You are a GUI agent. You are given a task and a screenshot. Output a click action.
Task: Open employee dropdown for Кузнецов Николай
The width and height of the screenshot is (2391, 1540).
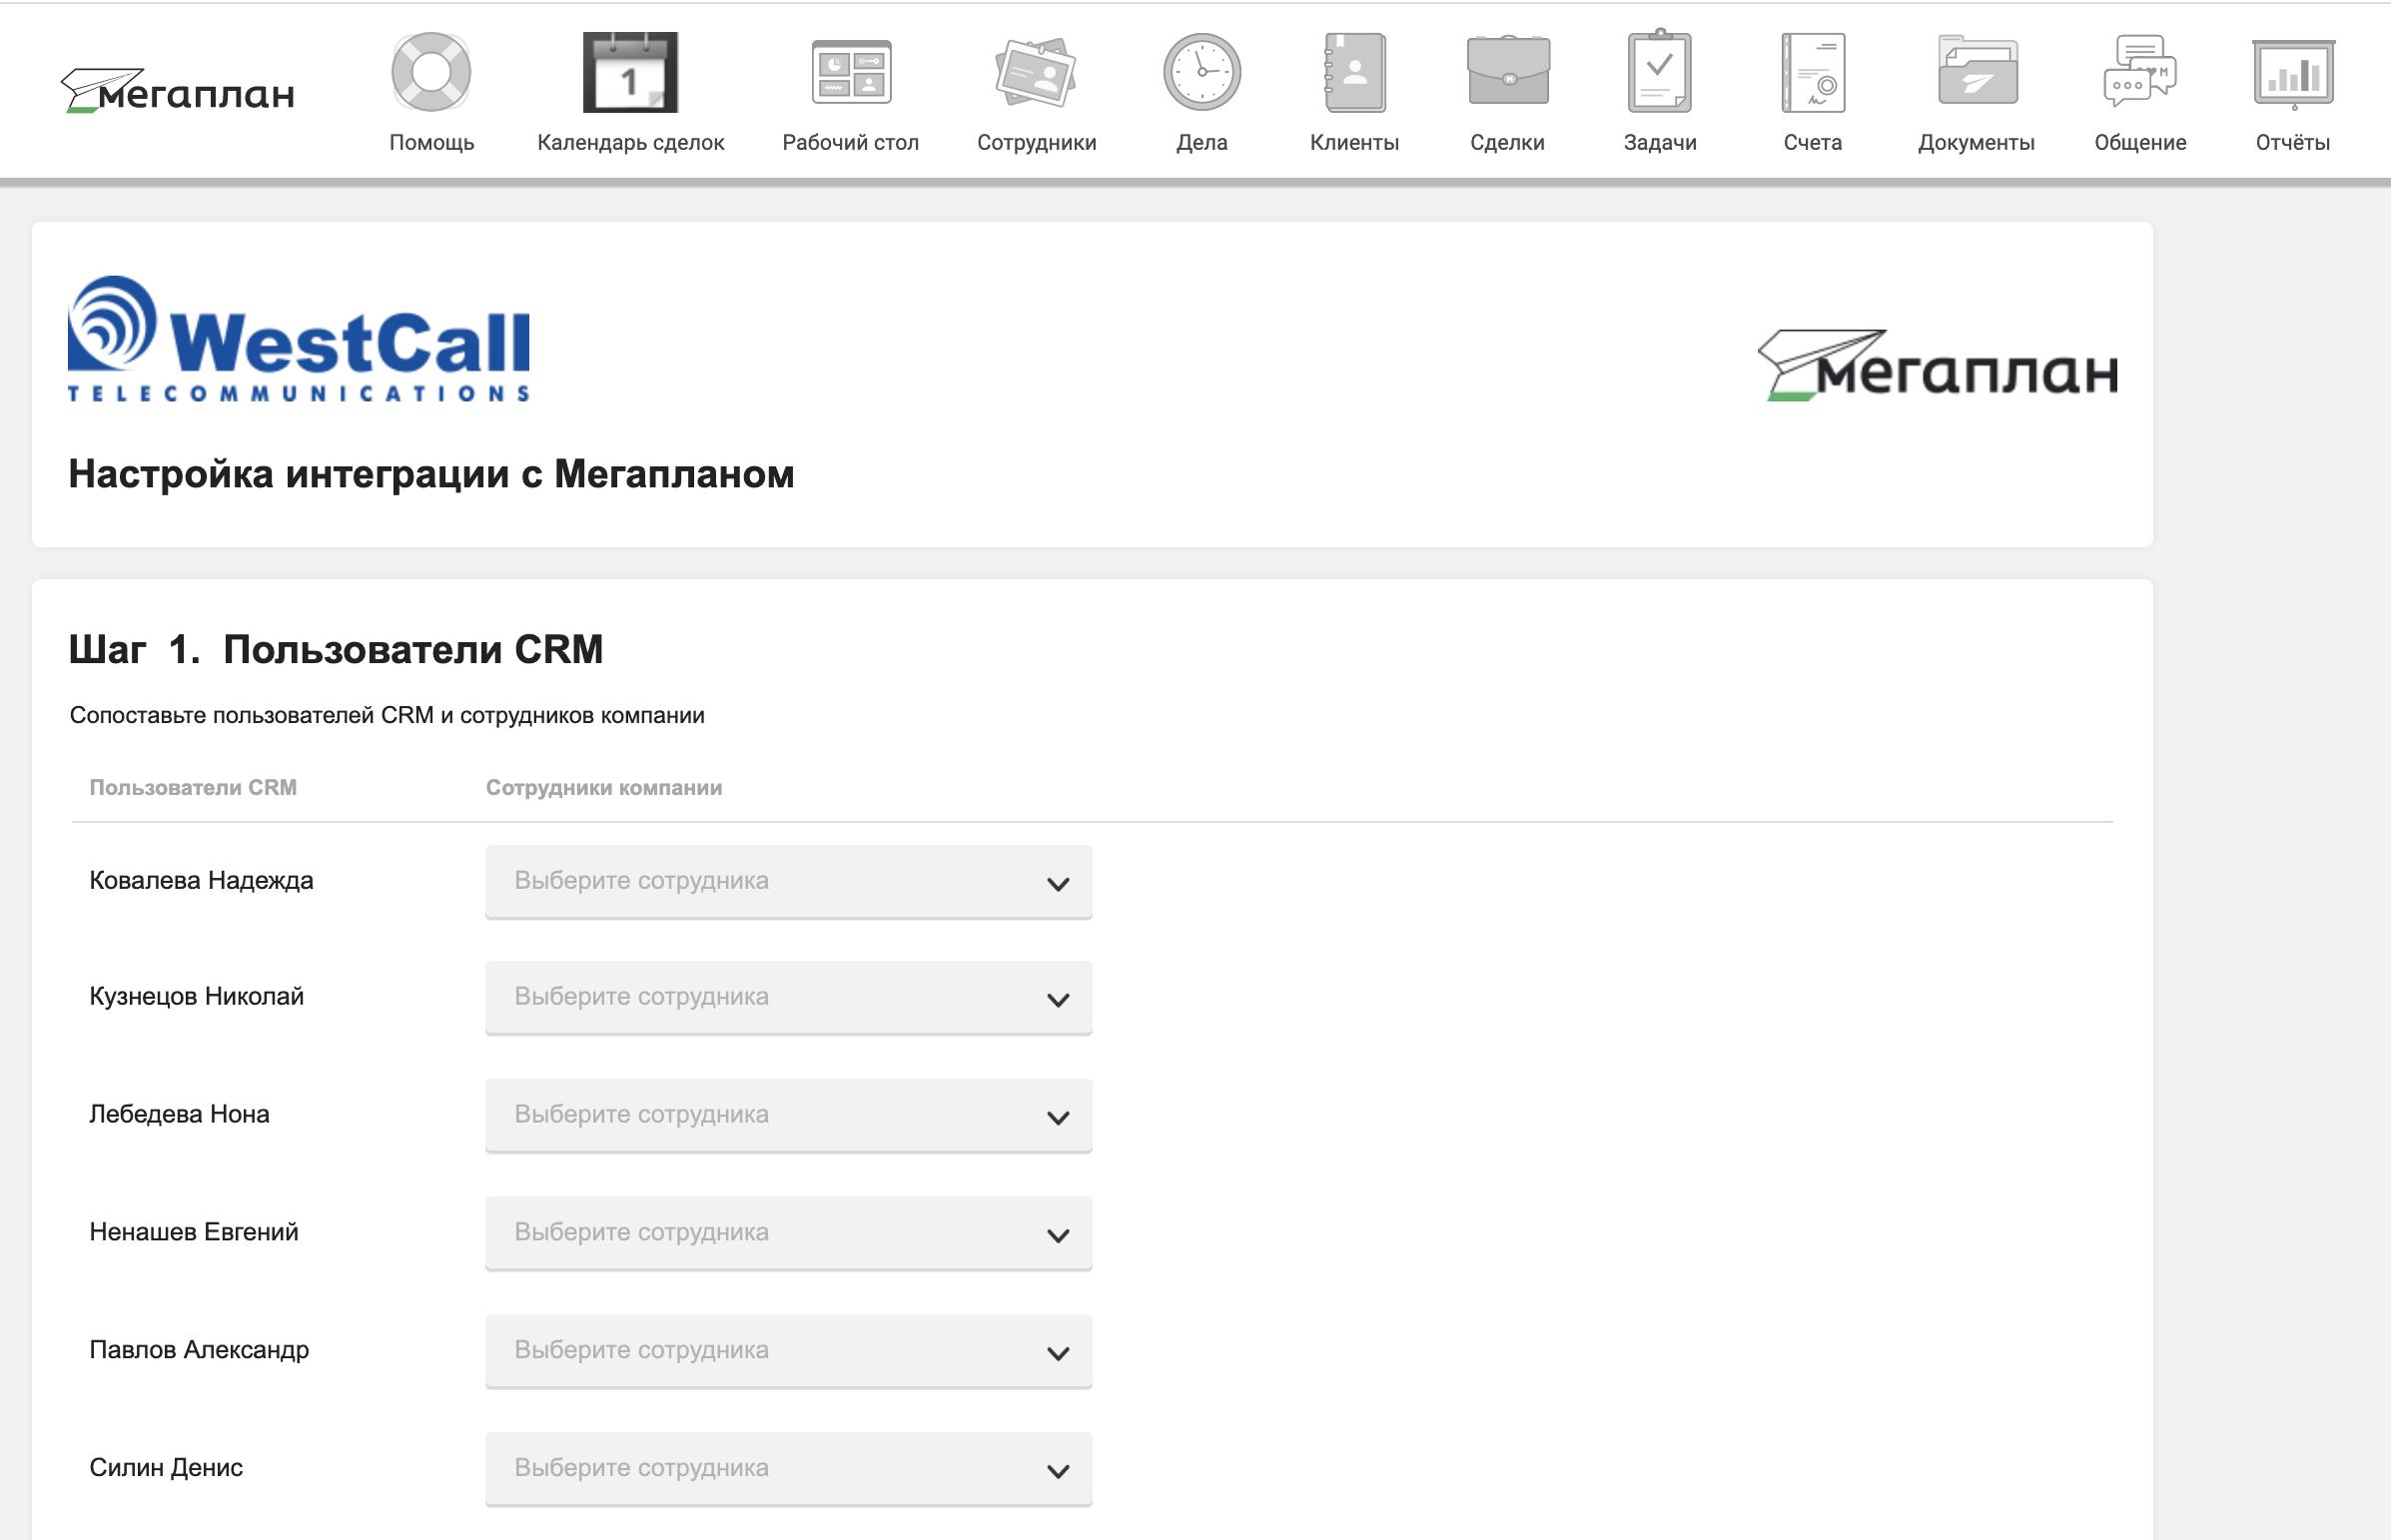tap(788, 997)
